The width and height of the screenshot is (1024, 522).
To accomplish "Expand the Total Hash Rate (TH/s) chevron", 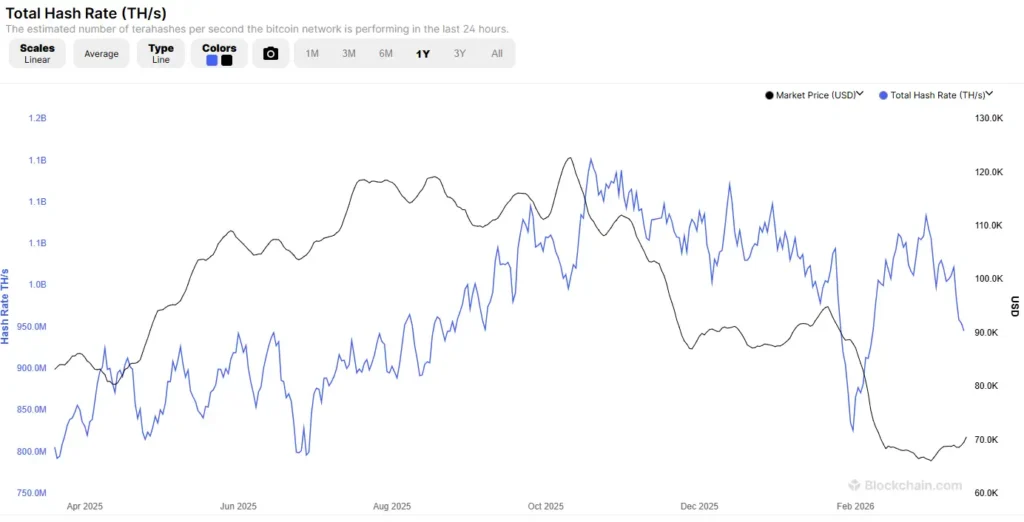I will tap(989, 94).
